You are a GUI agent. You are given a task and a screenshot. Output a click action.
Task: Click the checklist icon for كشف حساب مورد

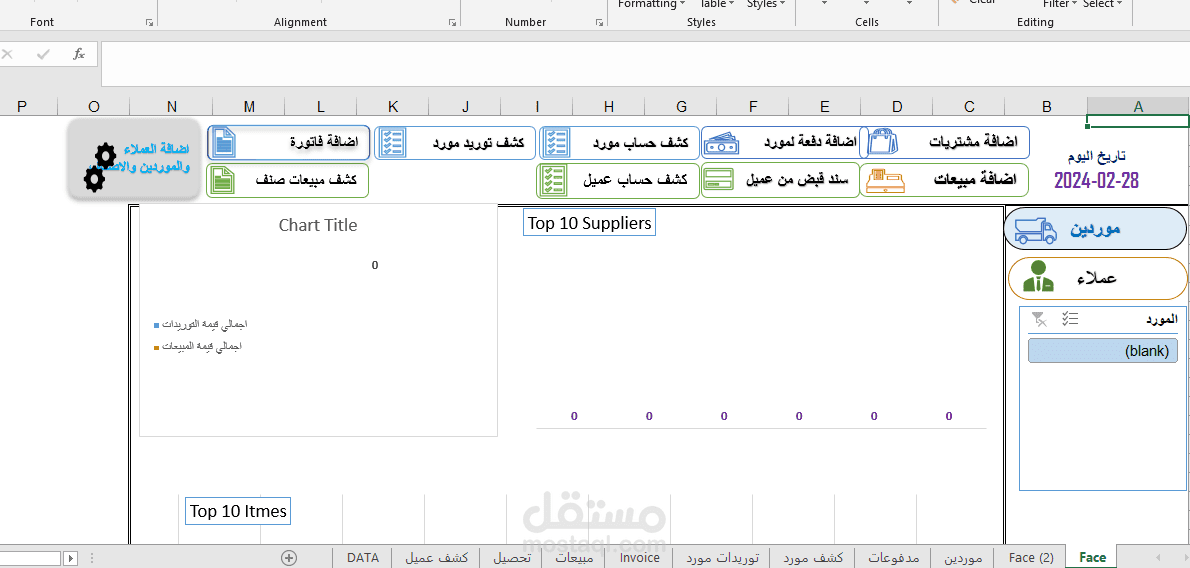pyautogui.click(x=557, y=143)
